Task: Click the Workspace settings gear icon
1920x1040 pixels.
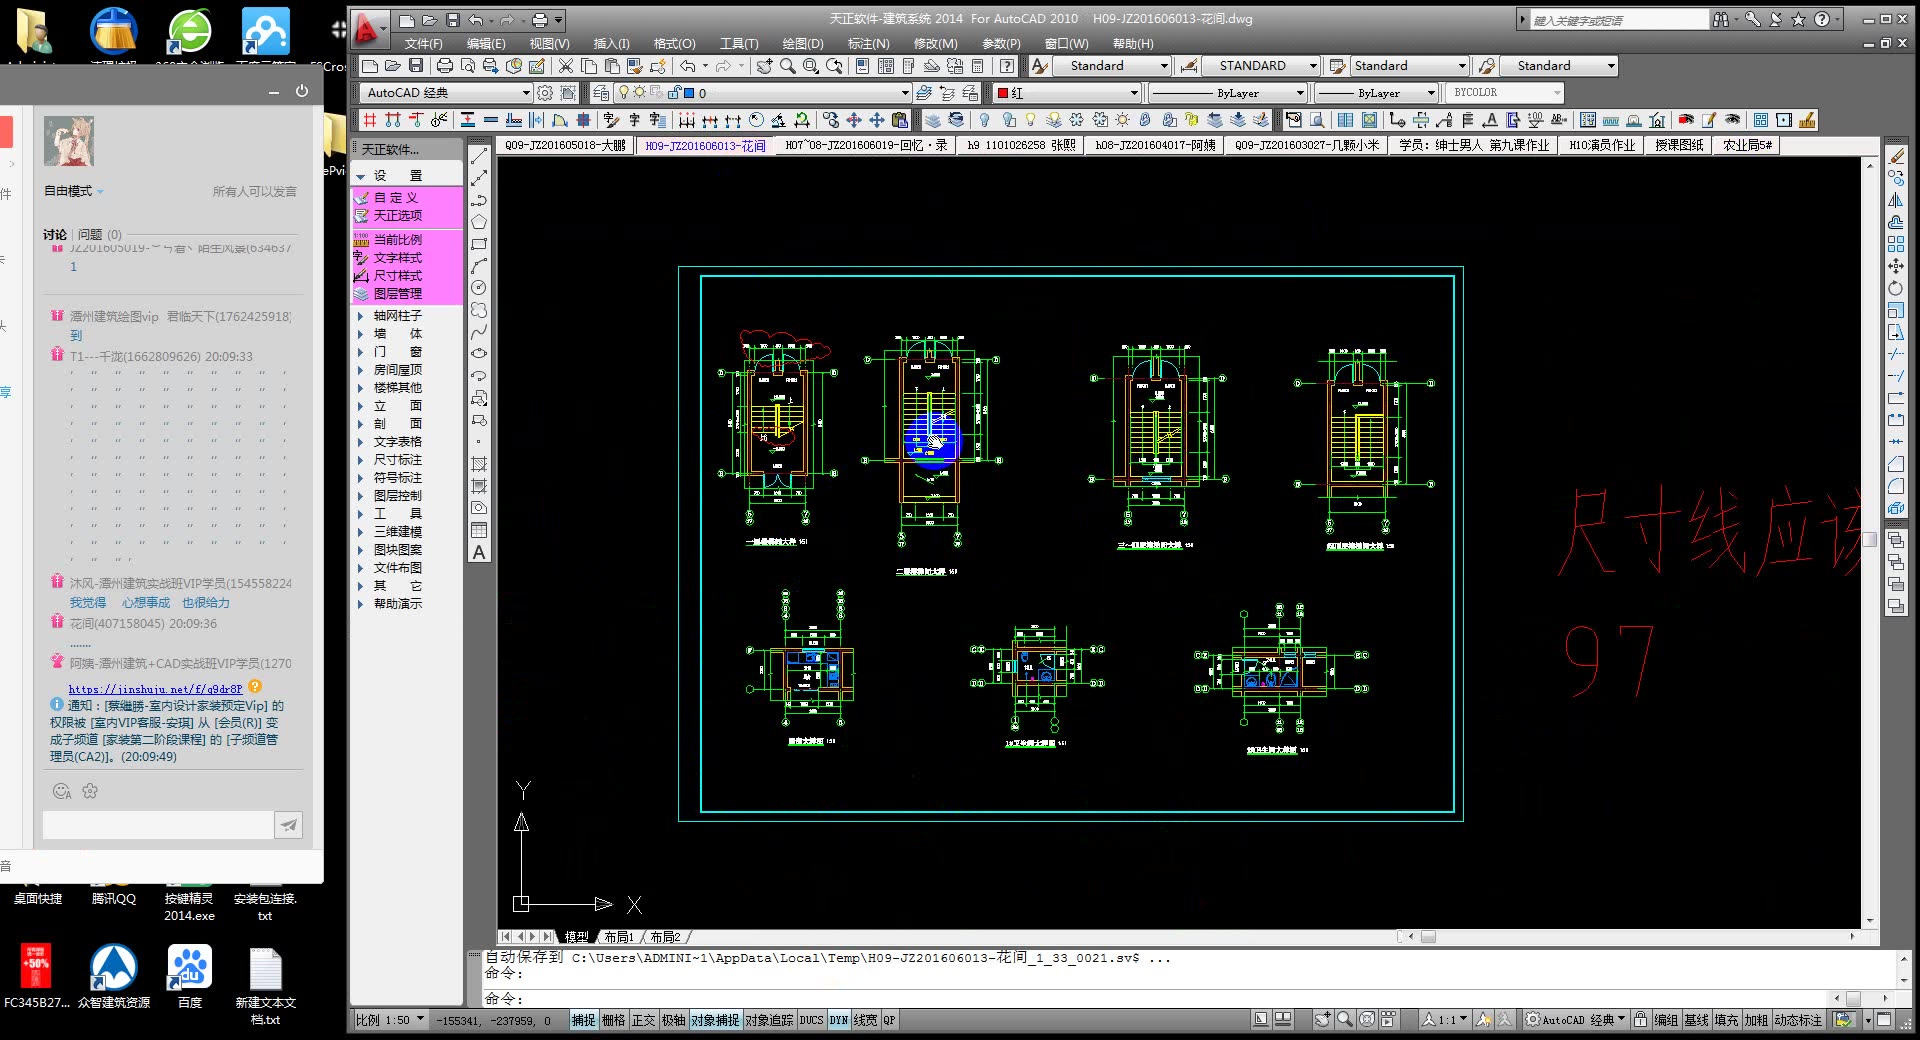Action: (x=545, y=93)
